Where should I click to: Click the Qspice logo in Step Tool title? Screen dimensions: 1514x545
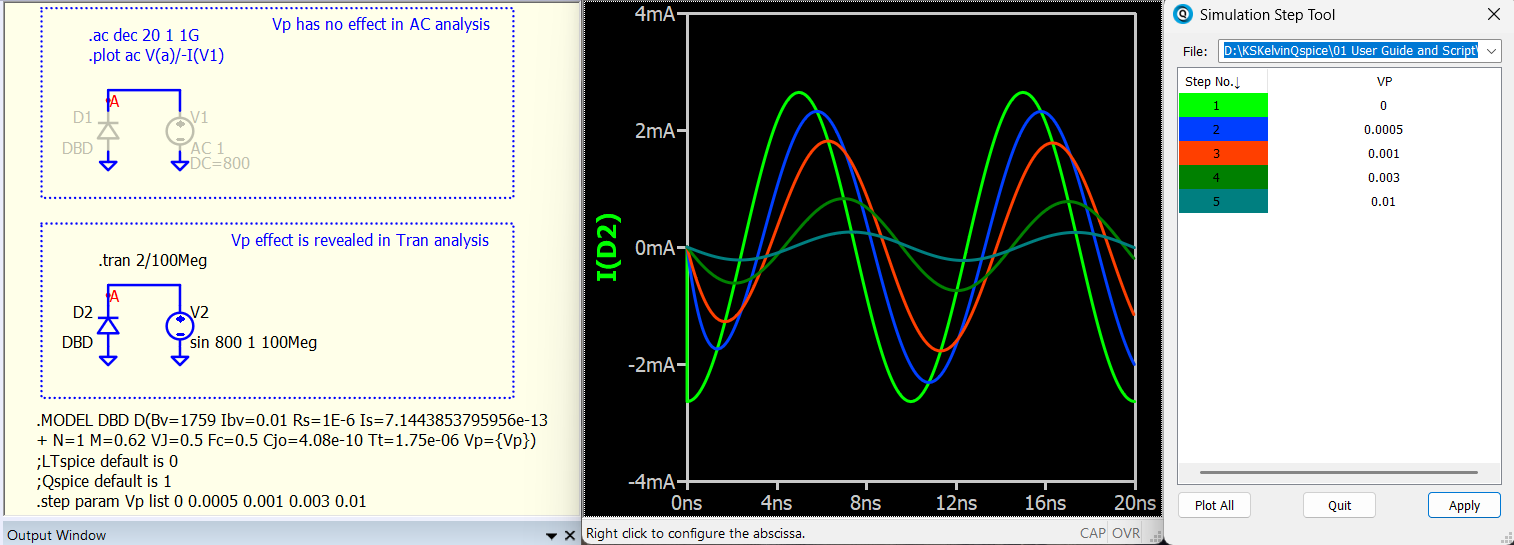(x=1183, y=15)
